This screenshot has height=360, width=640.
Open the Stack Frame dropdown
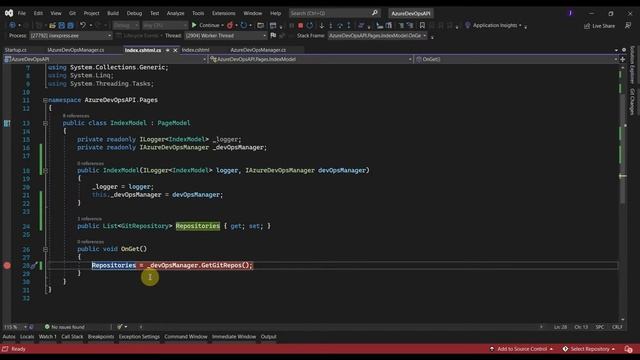pyautogui.click(x=378, y=36)
